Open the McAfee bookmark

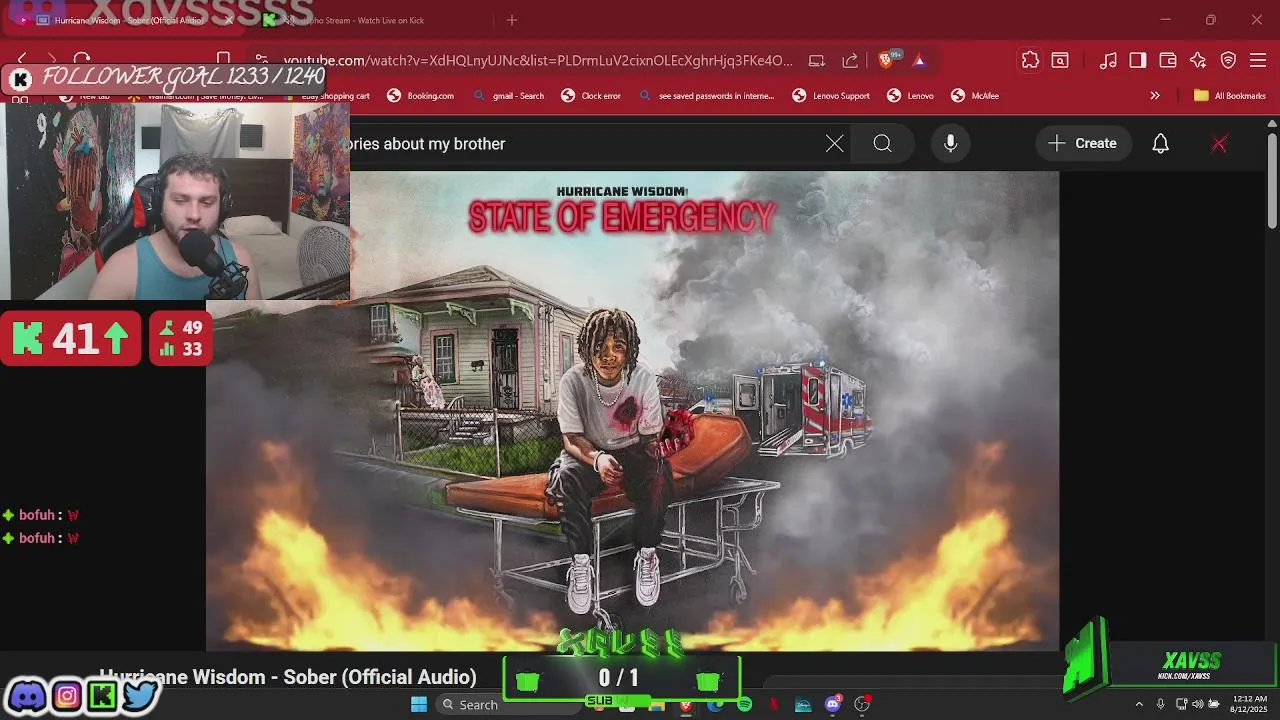pyautogui.click(x=975, y=96)
